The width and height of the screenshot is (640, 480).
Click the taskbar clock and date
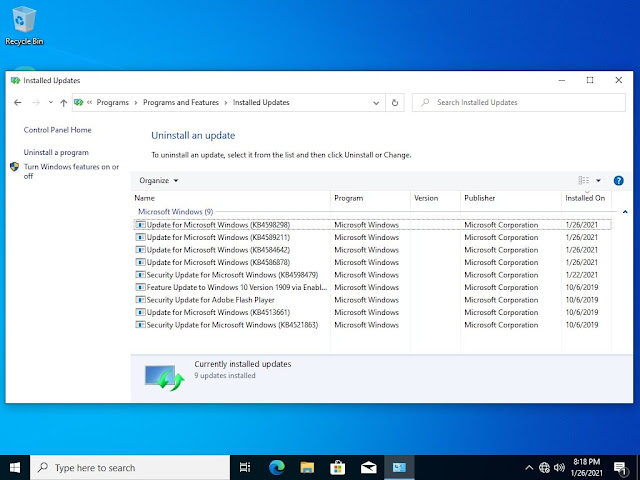point(587,467)
